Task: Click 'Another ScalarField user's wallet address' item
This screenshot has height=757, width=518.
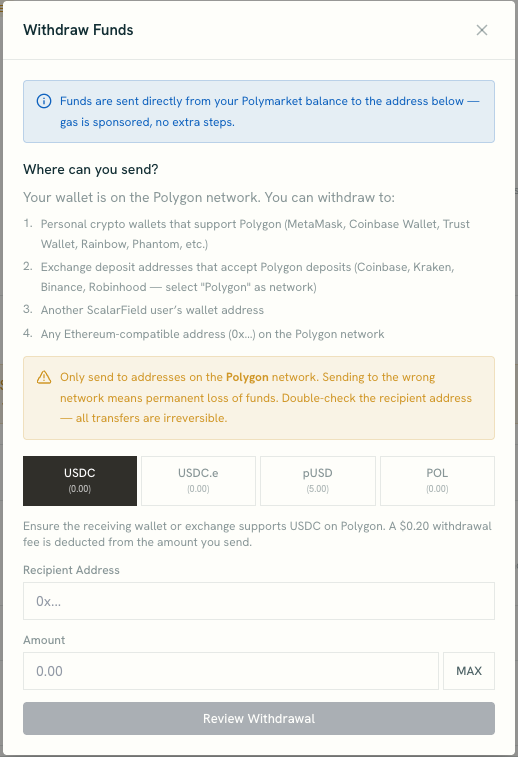Action: click(152, 310)
